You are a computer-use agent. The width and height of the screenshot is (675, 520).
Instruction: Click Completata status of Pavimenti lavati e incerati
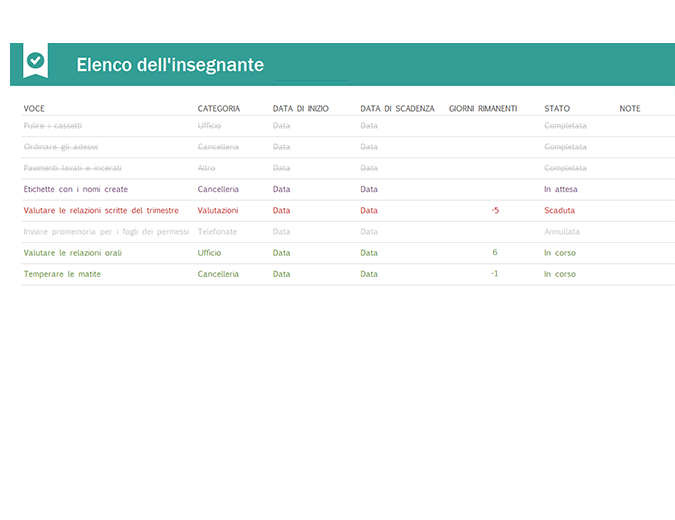click(x=565, y=168)
